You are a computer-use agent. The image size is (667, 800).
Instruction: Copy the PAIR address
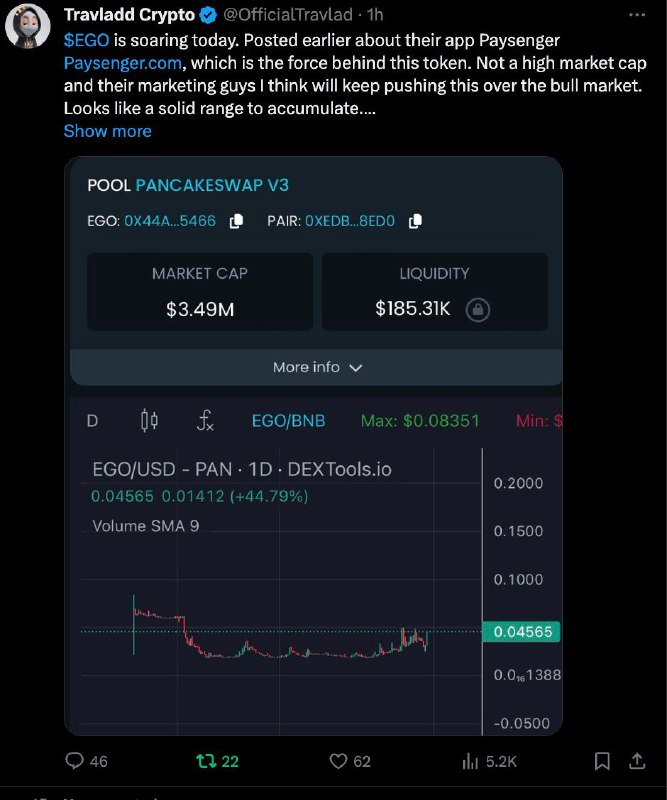coord(415,221)
